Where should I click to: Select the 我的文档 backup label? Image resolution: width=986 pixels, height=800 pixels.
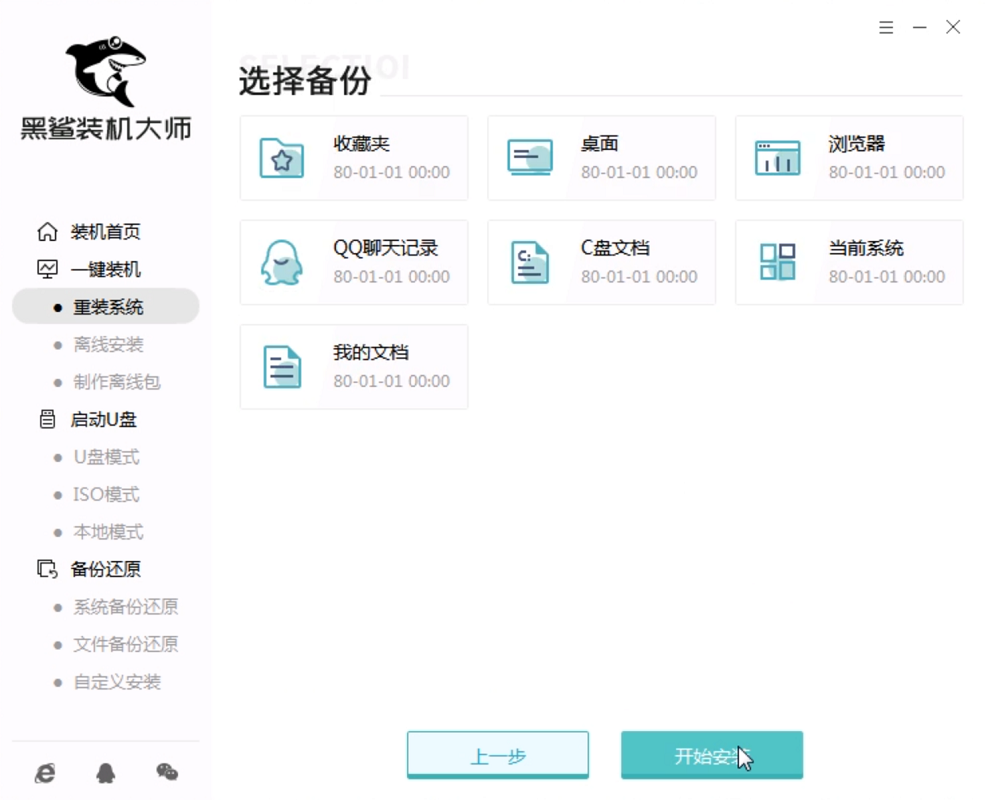[371, 352]
